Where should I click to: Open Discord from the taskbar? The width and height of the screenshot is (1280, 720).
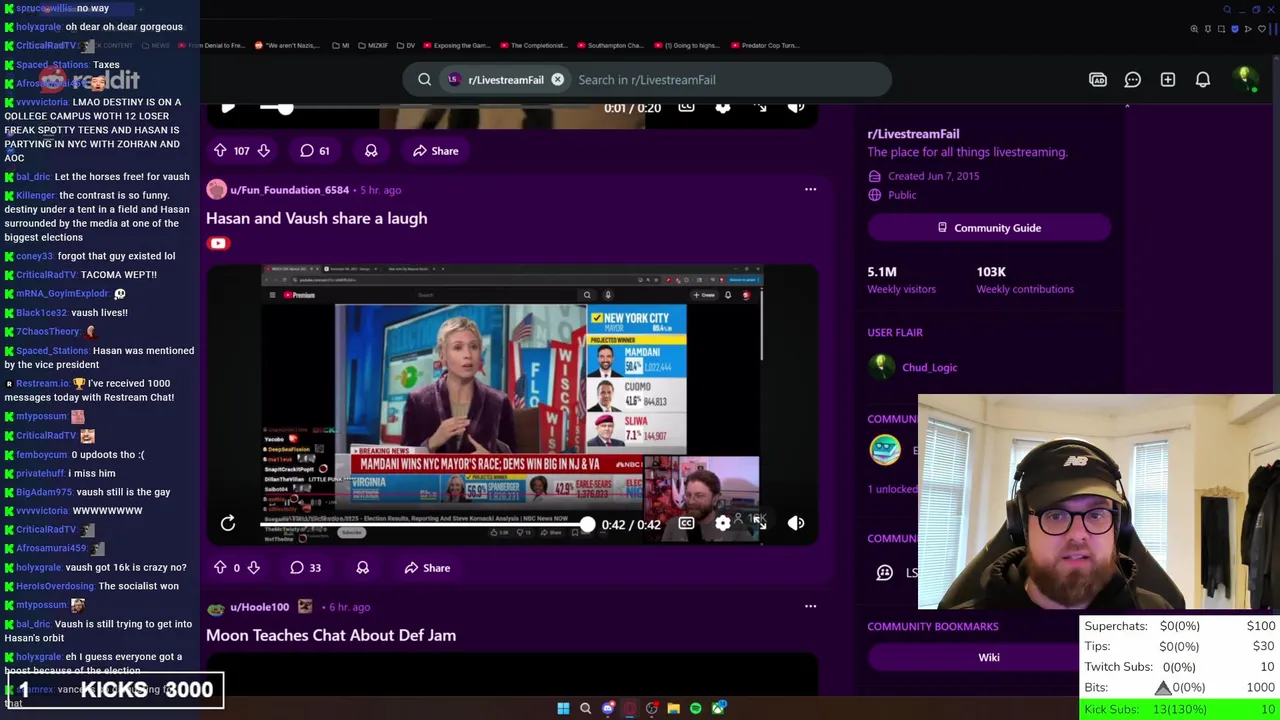607,708
